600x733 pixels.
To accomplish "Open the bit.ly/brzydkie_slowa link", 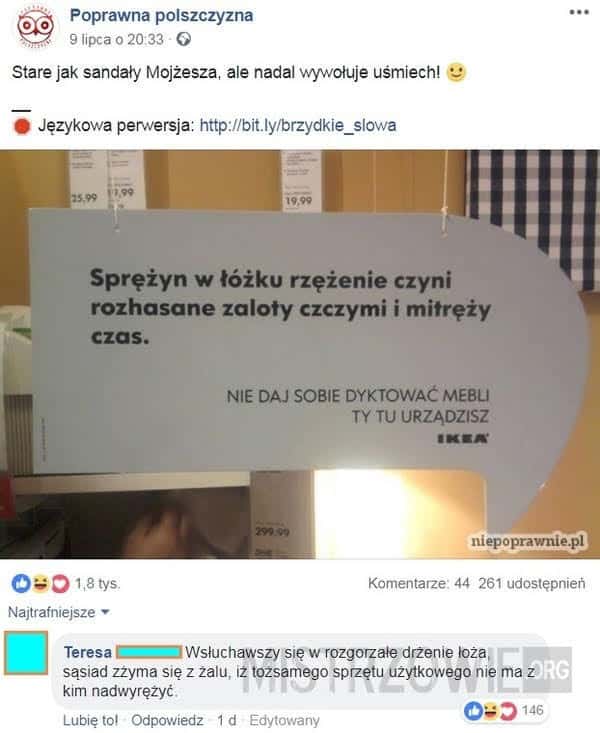I will tap(298, 125).
